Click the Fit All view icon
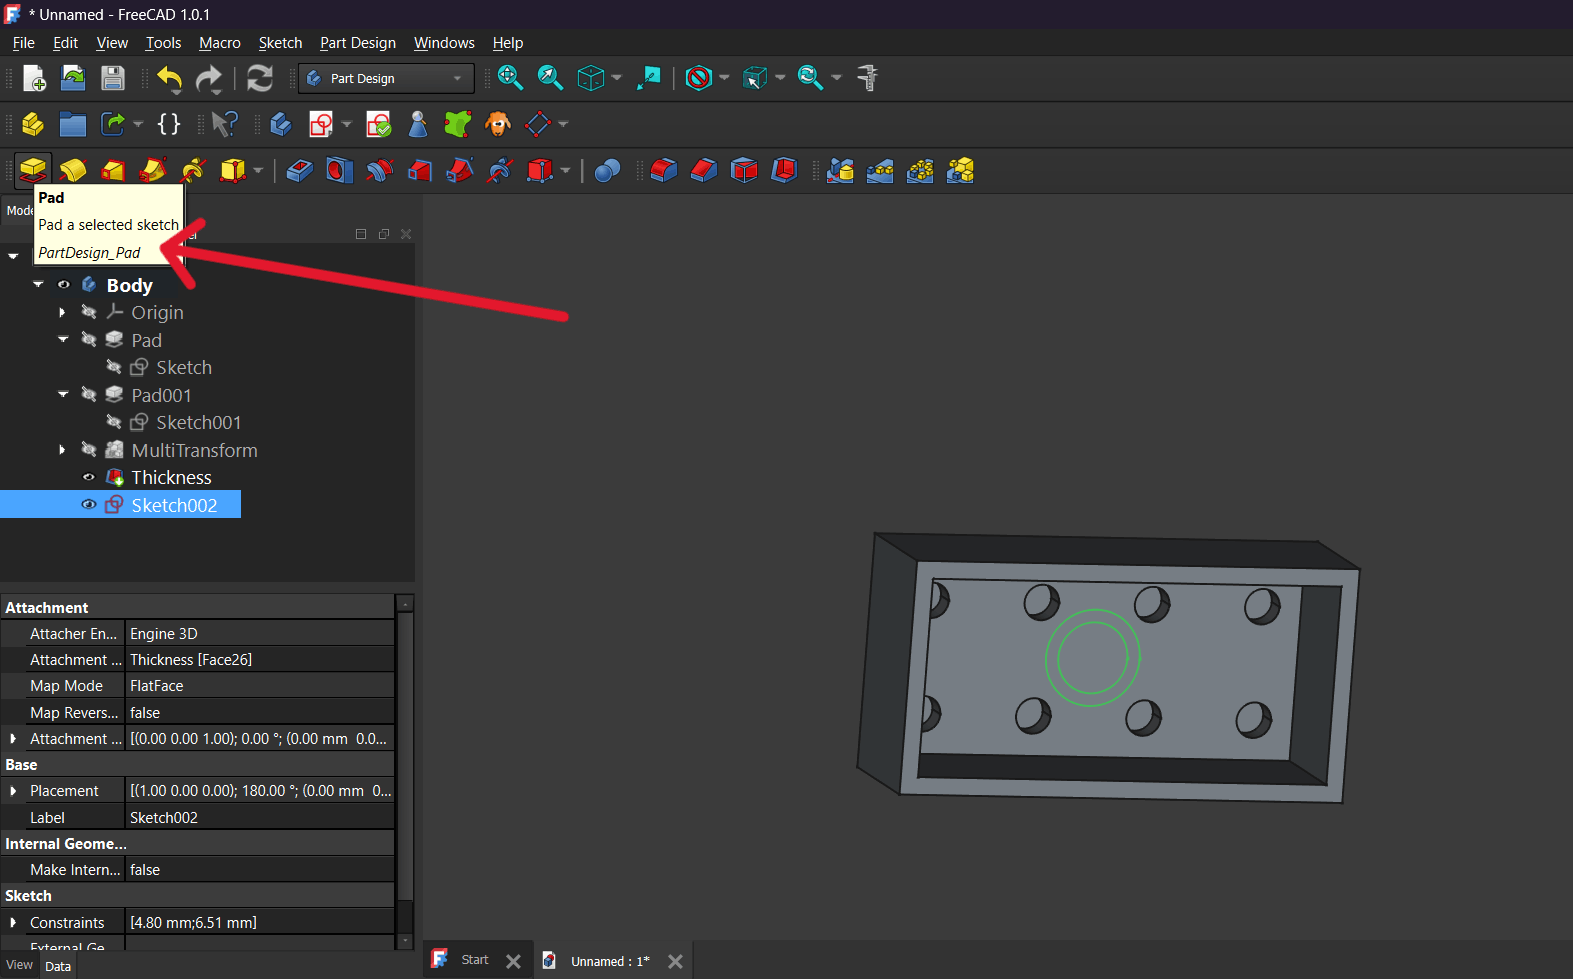1573x979 pixels. [x=510, y=78]
